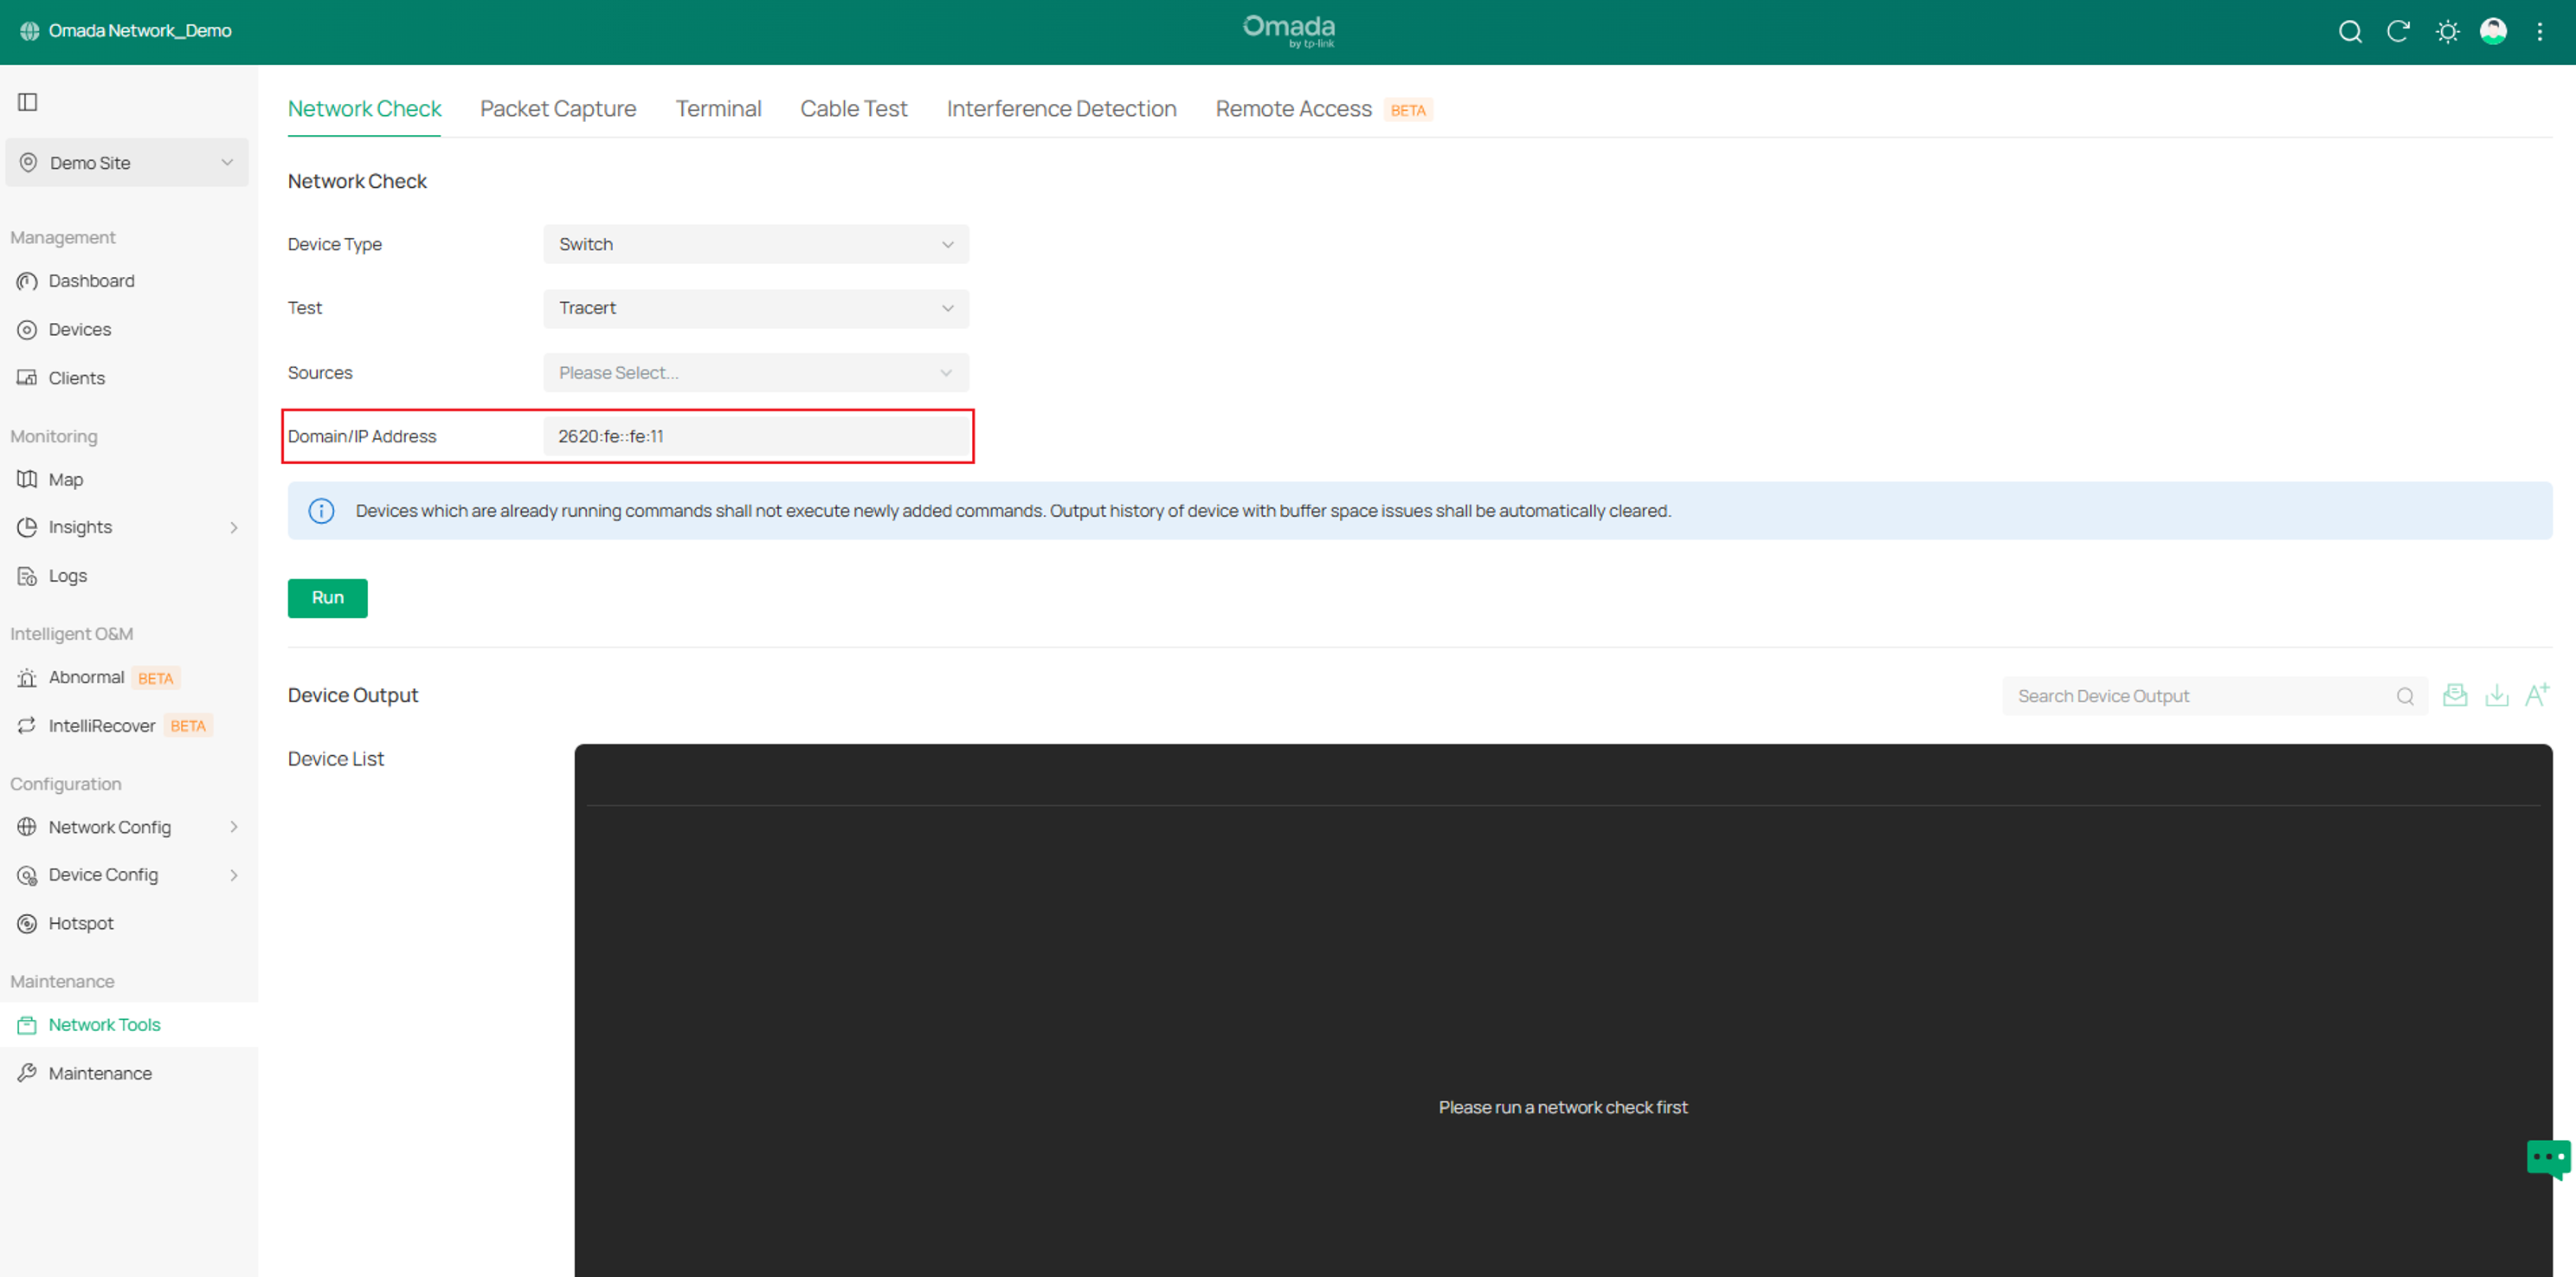Viewport: 2576px width, 1277px height.
Task: Click the Abnormal label in sidebar
Action: click(x=86, y=678)
